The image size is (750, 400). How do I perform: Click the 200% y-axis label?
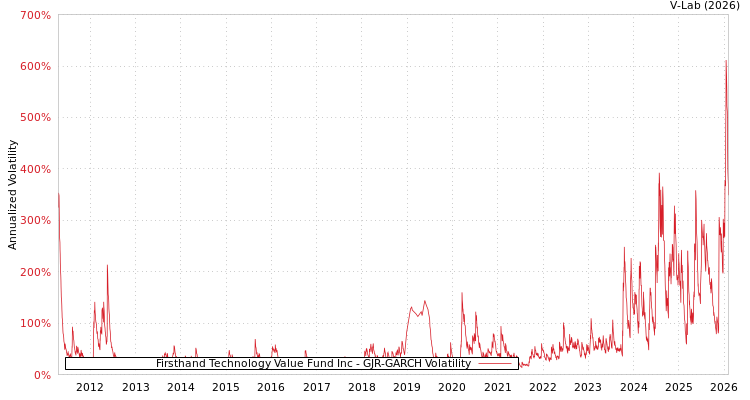pyautogui.click(x=35, y=272)
